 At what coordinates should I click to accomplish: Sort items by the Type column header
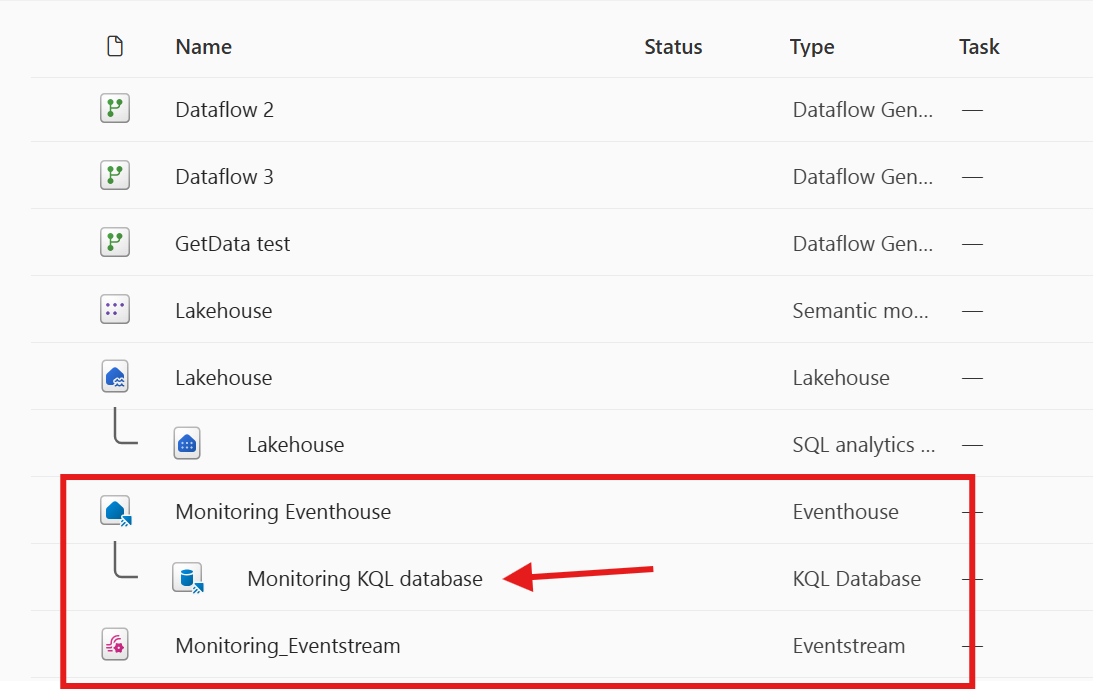tap(811, 46)
